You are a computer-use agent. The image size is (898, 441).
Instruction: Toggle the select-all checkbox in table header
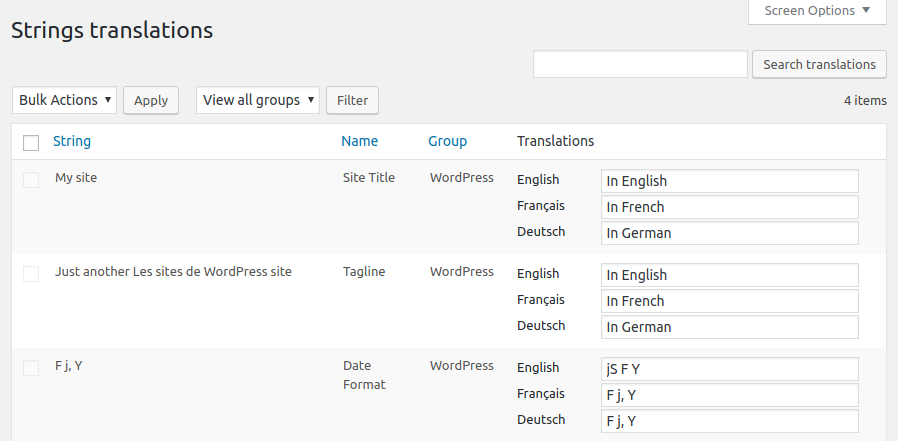click(31, 143)
